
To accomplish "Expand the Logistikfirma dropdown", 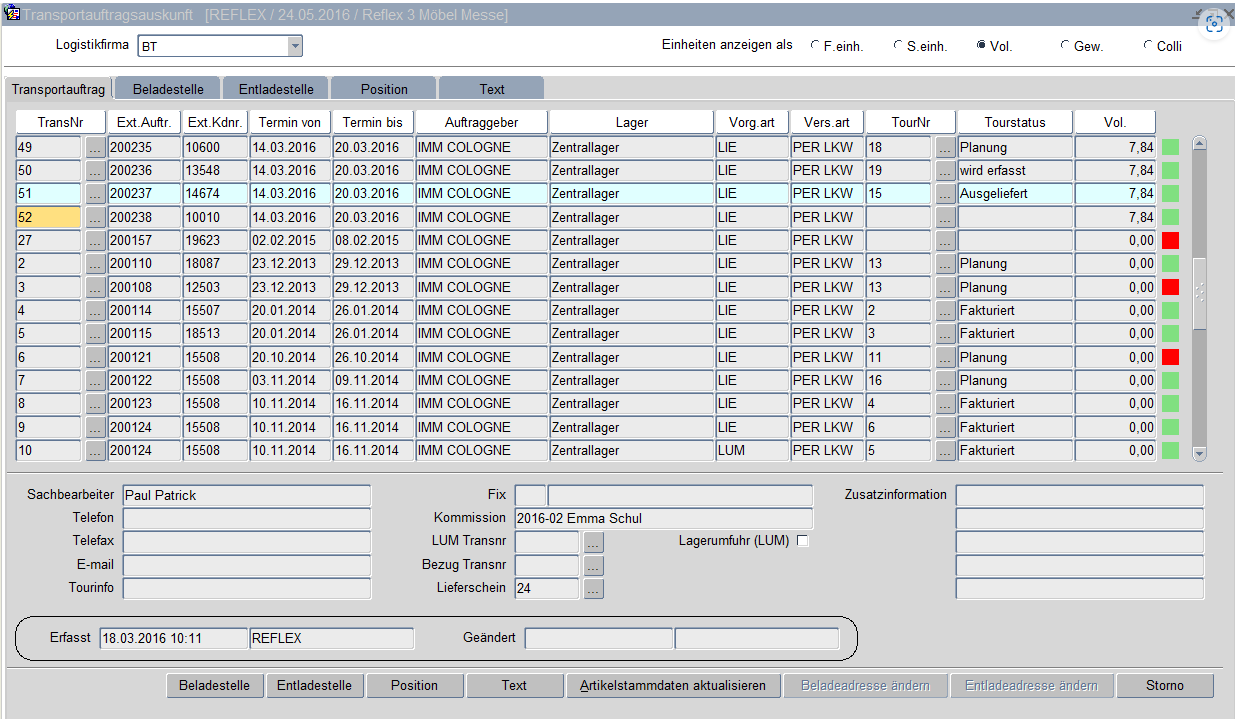I will pos(294,46).
